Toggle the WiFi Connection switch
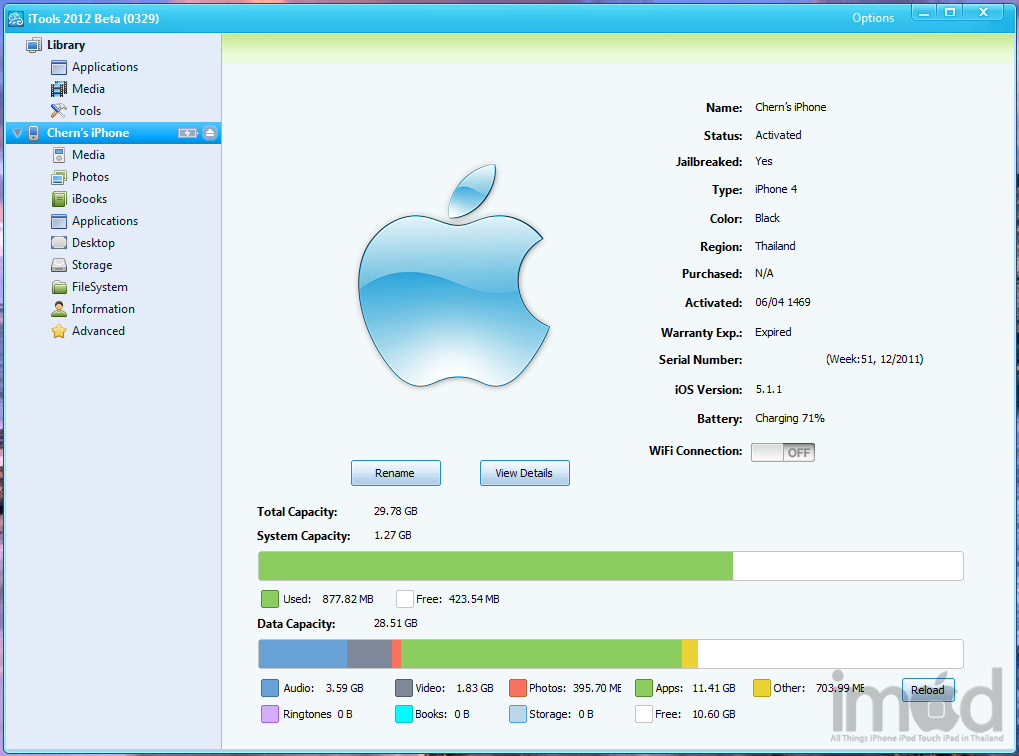The height and width of the screenshot is (756, 1019). tap(783, 452)
